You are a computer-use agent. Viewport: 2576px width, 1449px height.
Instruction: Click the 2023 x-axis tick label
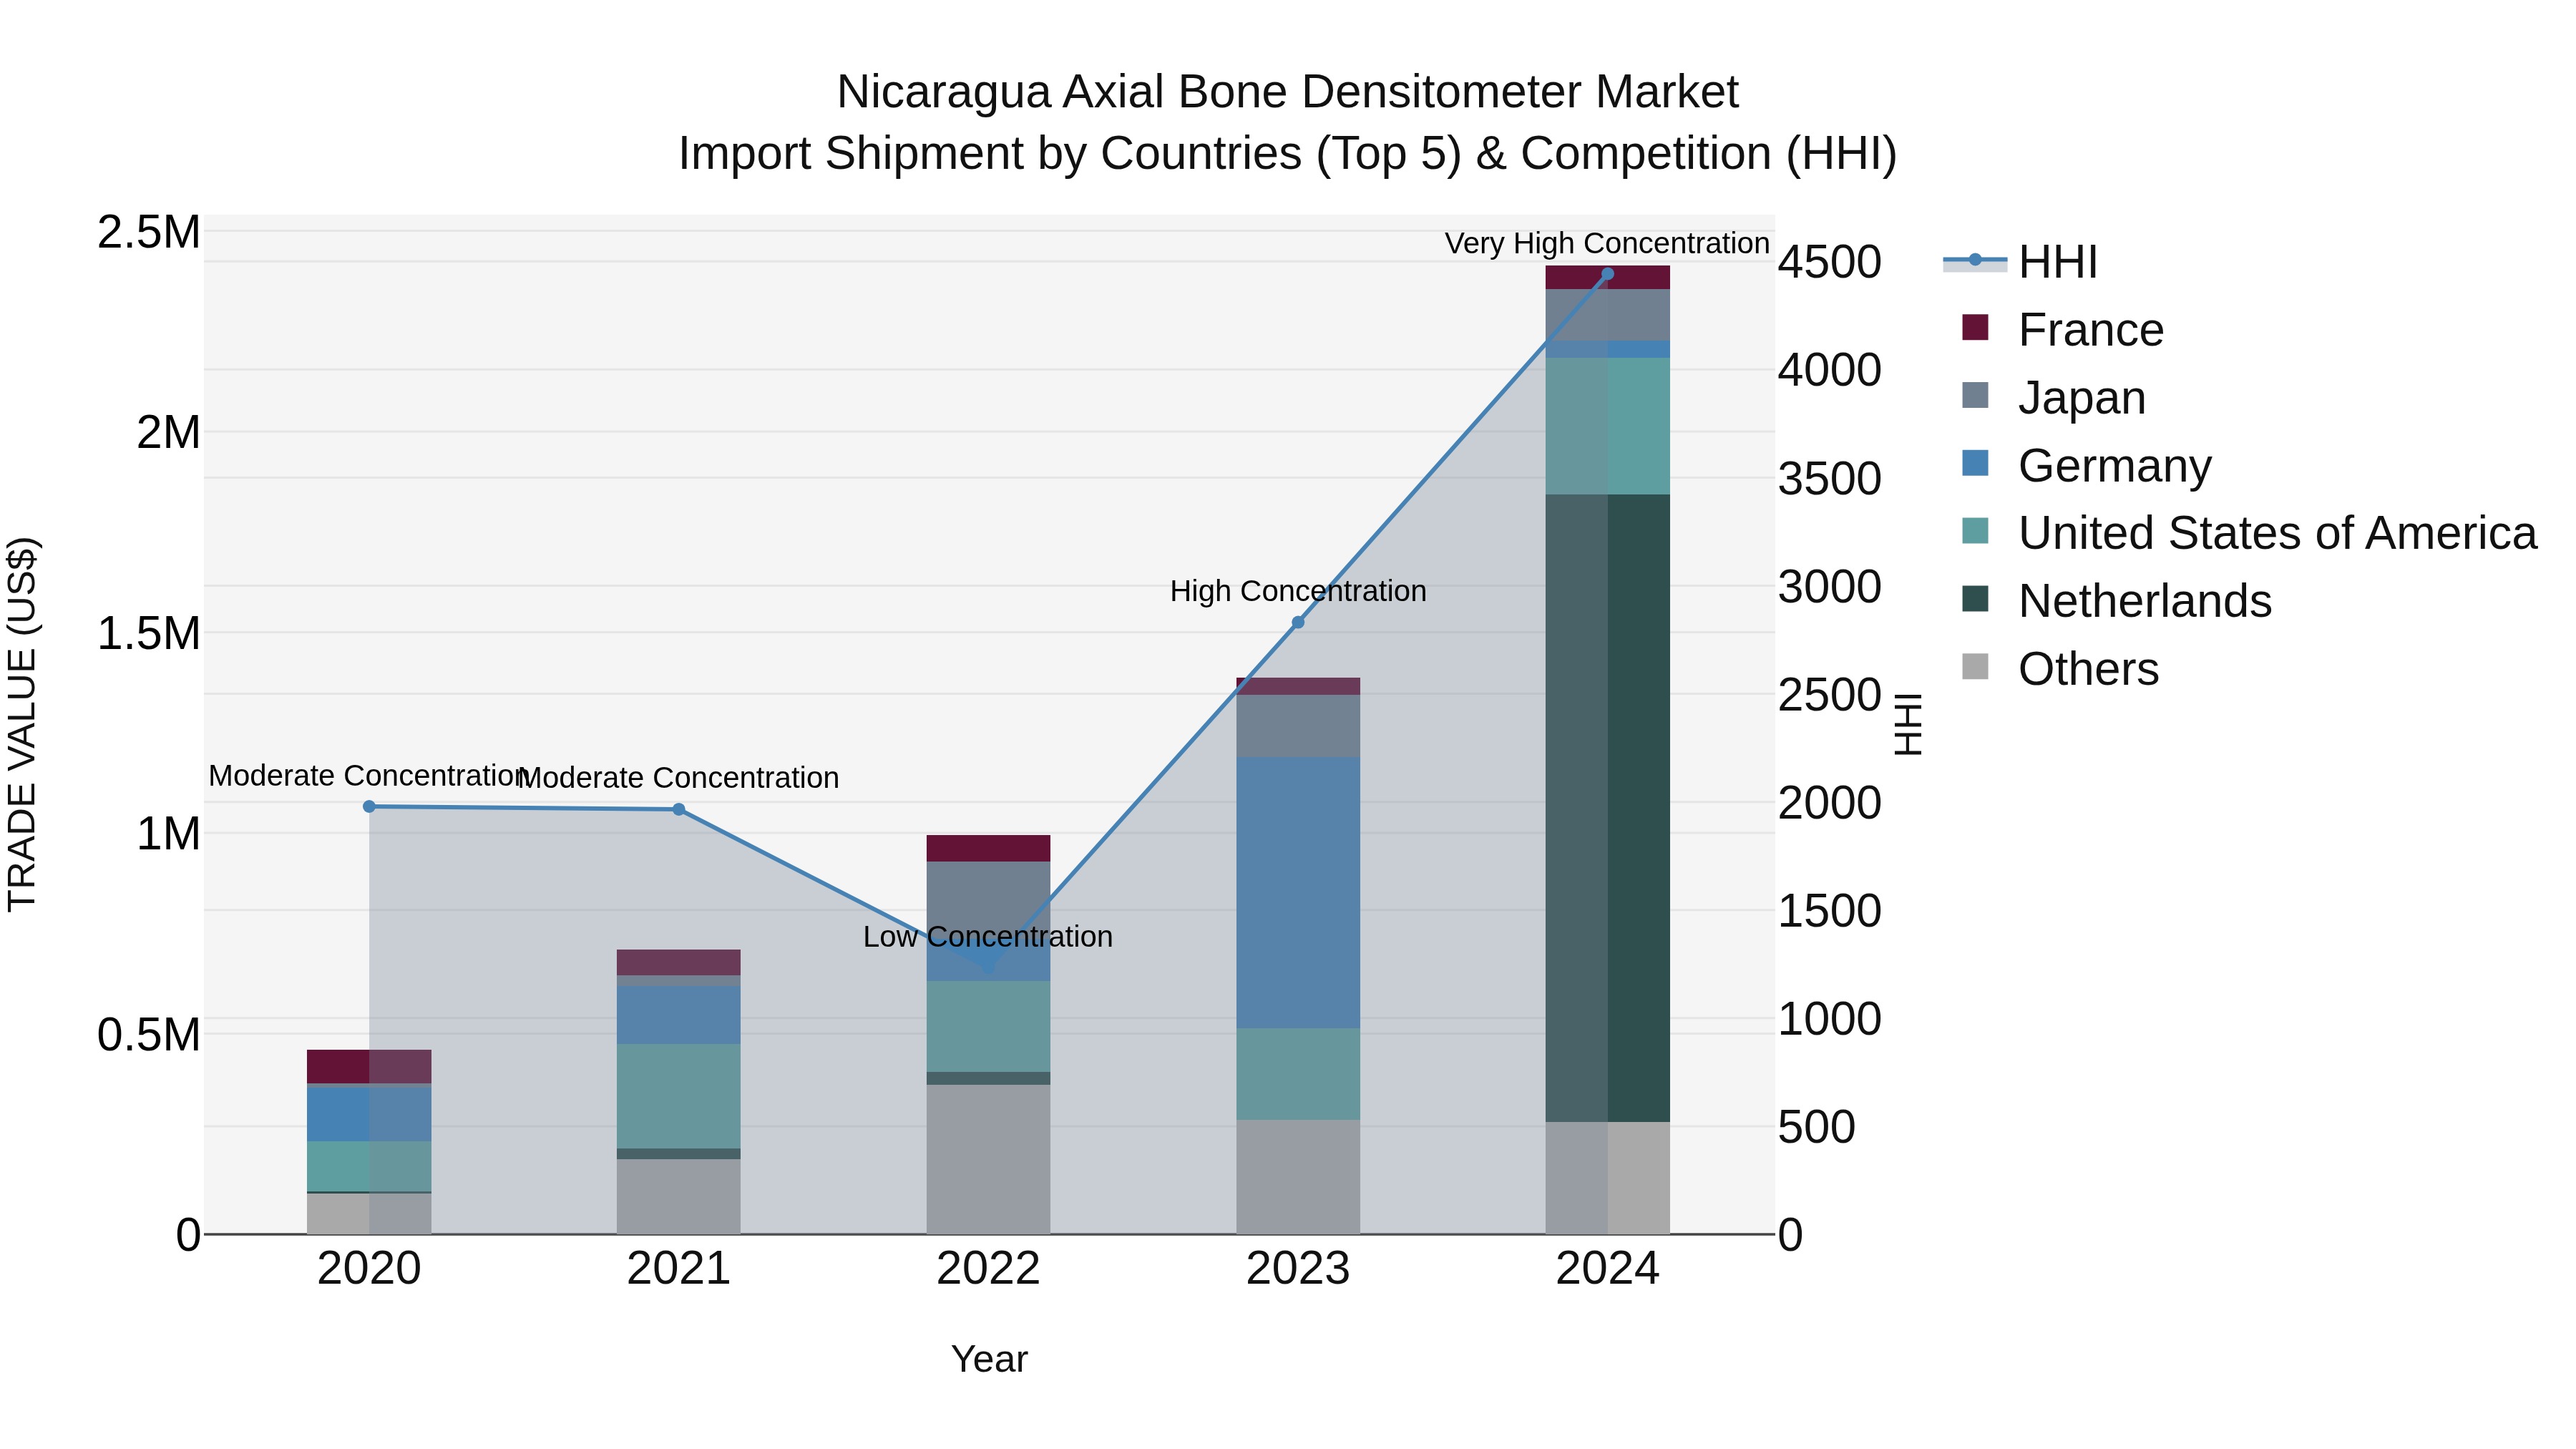tap(1298, 1269)
